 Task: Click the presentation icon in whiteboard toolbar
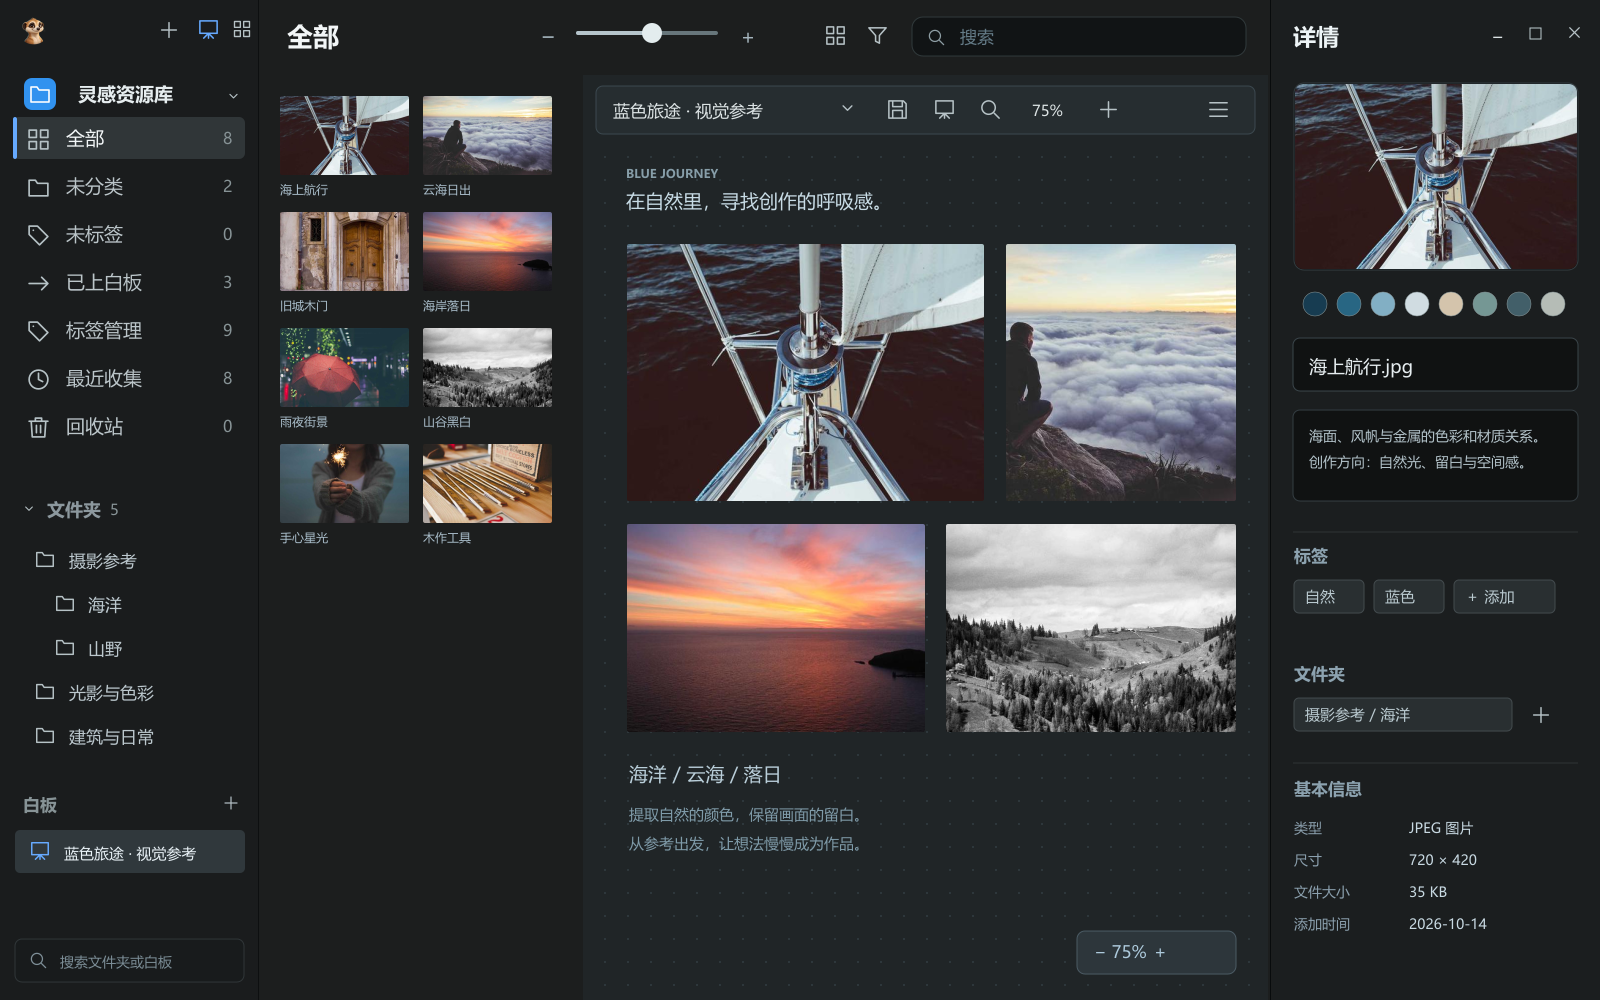click(944, 110)
